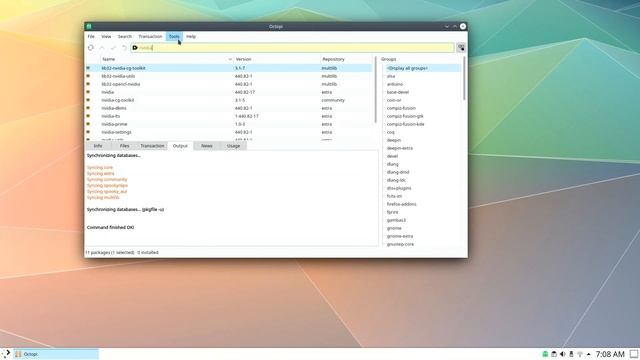Screen dimensions: 640x360
Task: Click status icon of nvidia-settings row
Action: (x=88, y=132)
